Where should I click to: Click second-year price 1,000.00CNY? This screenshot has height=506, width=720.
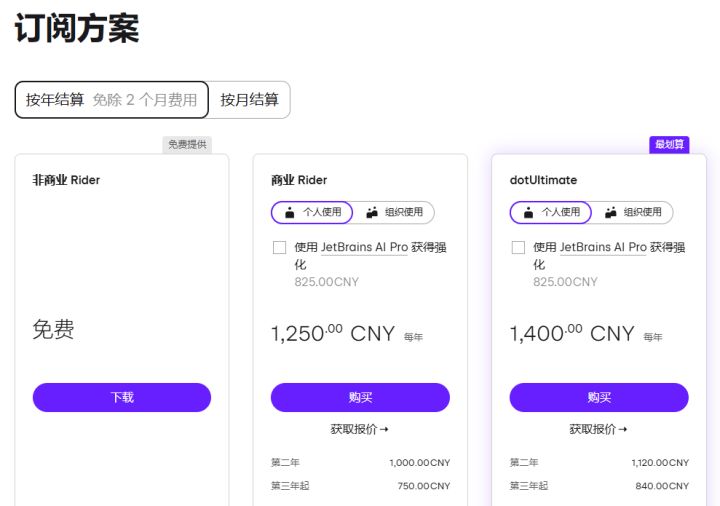[x=420, y=463]
